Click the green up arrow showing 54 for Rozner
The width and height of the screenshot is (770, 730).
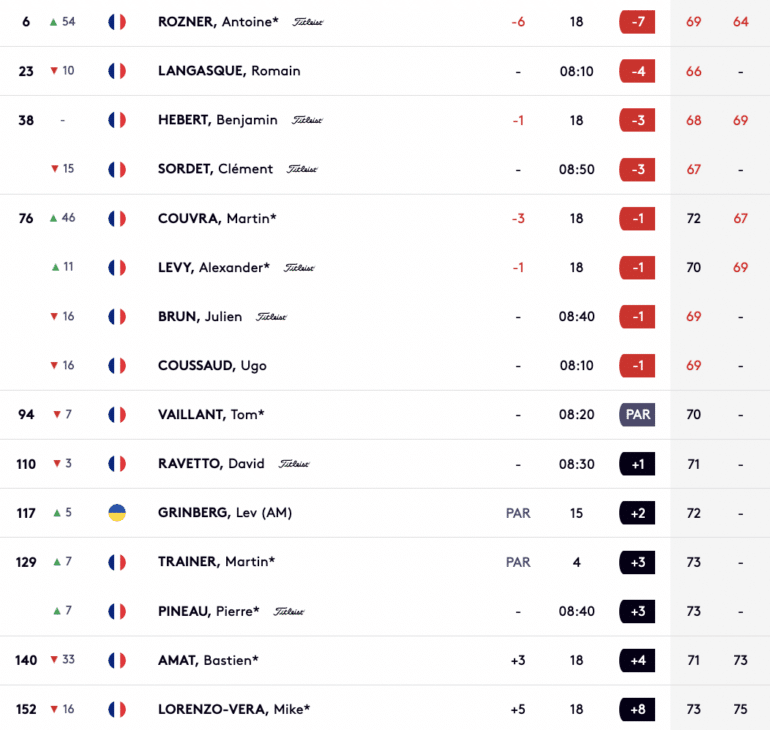(x=54, y=22)
